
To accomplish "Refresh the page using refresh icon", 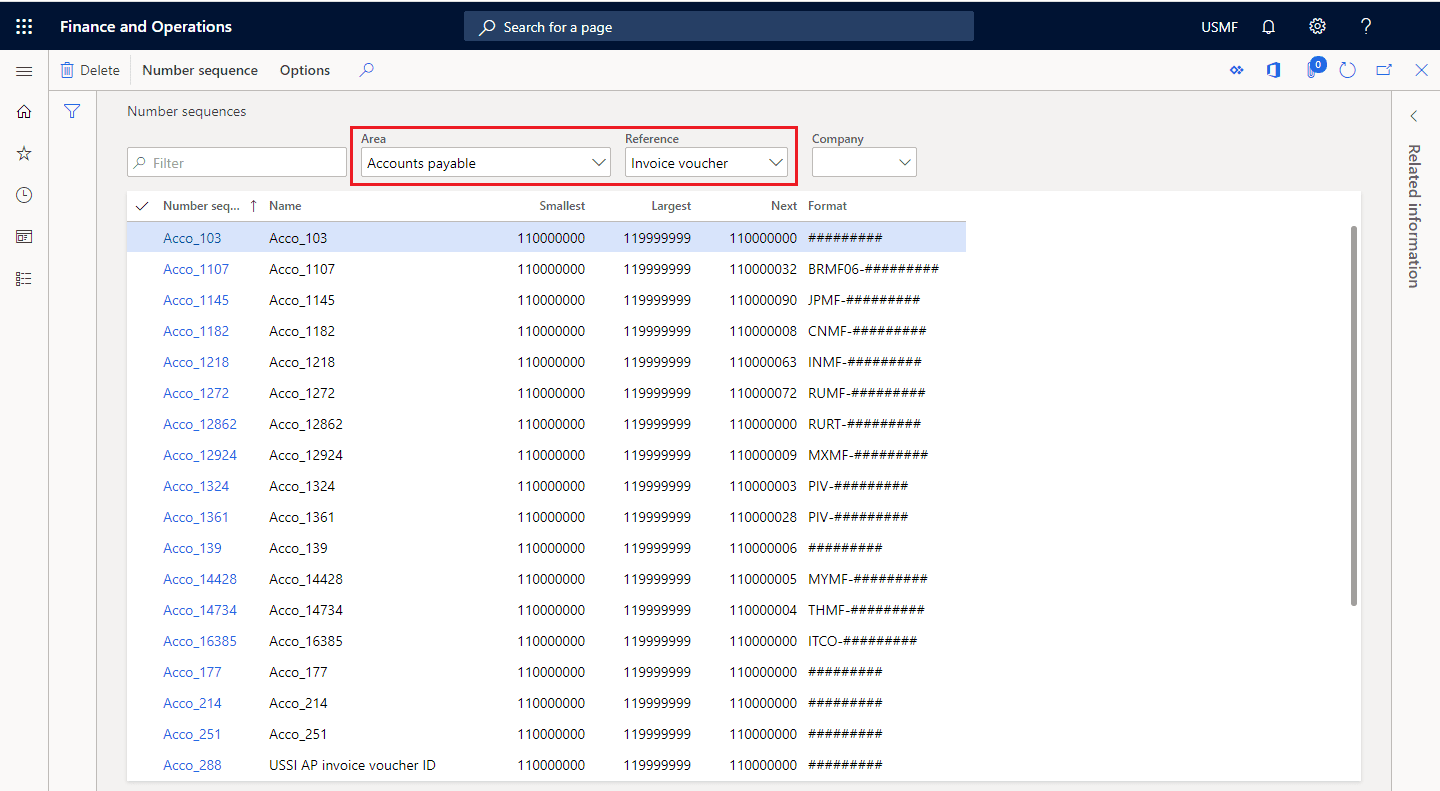I will 1347,70.
